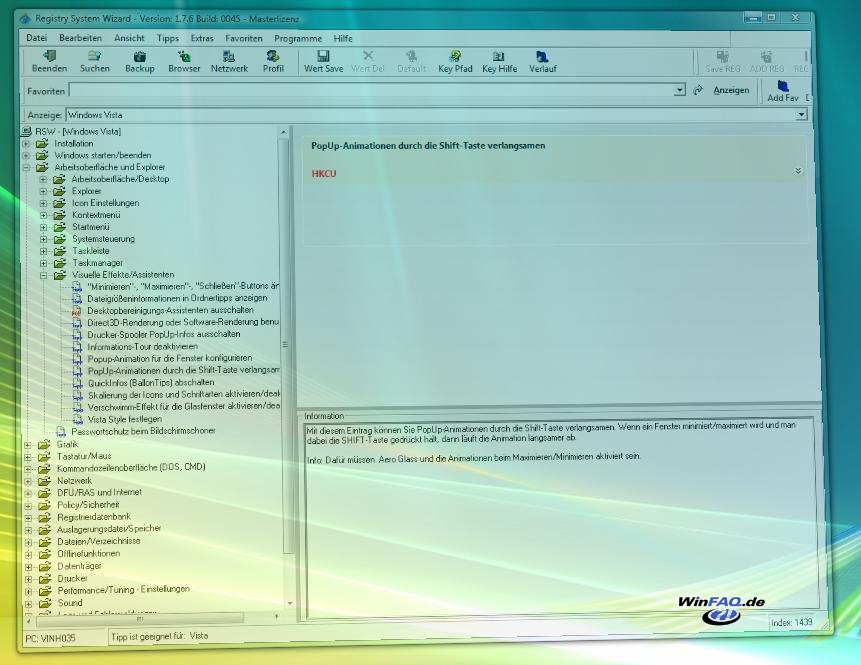This screenshot has height=665, width=861.
Task: Click the tree panel's horizontal scrollbar
Action: 150,619
